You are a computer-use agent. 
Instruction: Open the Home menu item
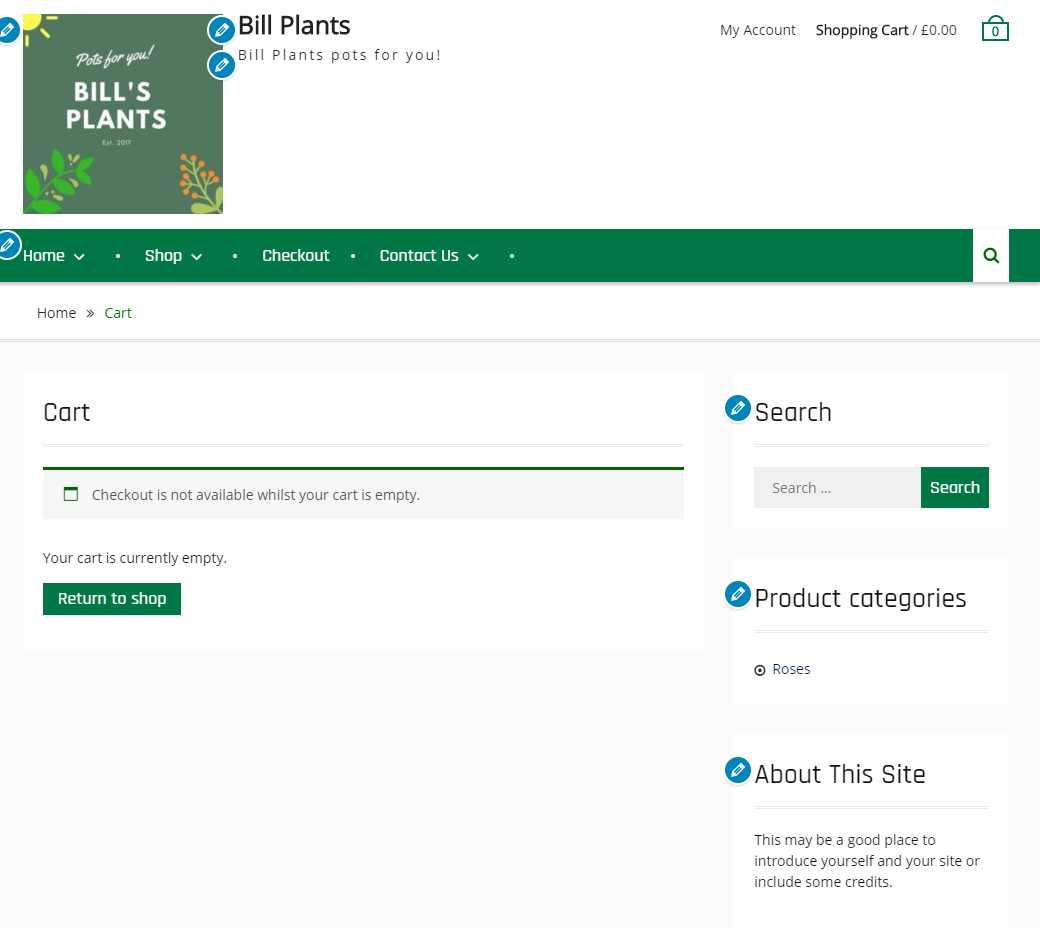(x=44, y=255)
